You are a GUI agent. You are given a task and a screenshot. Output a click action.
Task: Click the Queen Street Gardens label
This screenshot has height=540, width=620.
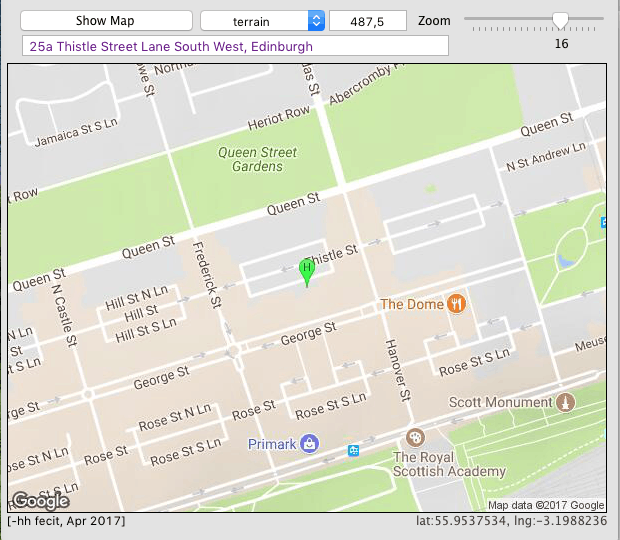pyautogui.click(x=258, y=159)
